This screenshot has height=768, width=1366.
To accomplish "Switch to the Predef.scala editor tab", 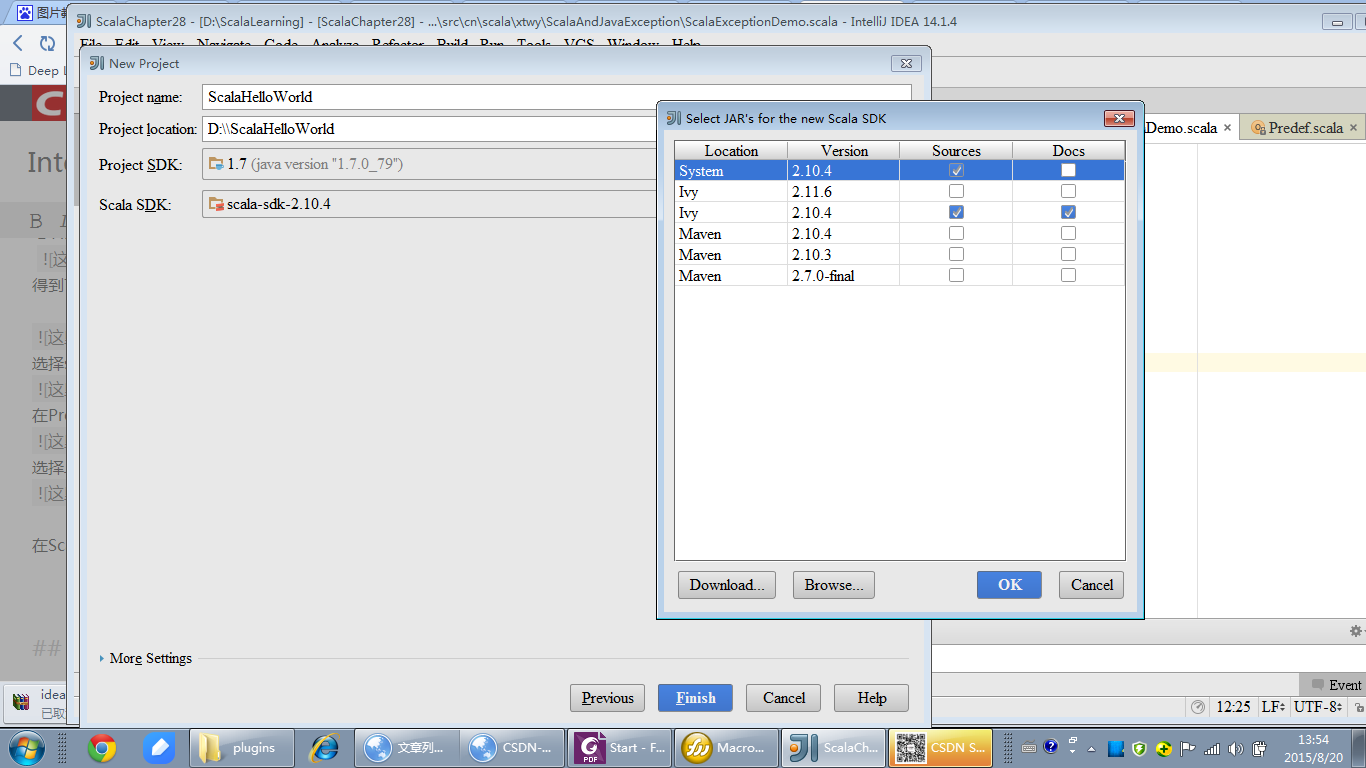I will coord(1304,128).
